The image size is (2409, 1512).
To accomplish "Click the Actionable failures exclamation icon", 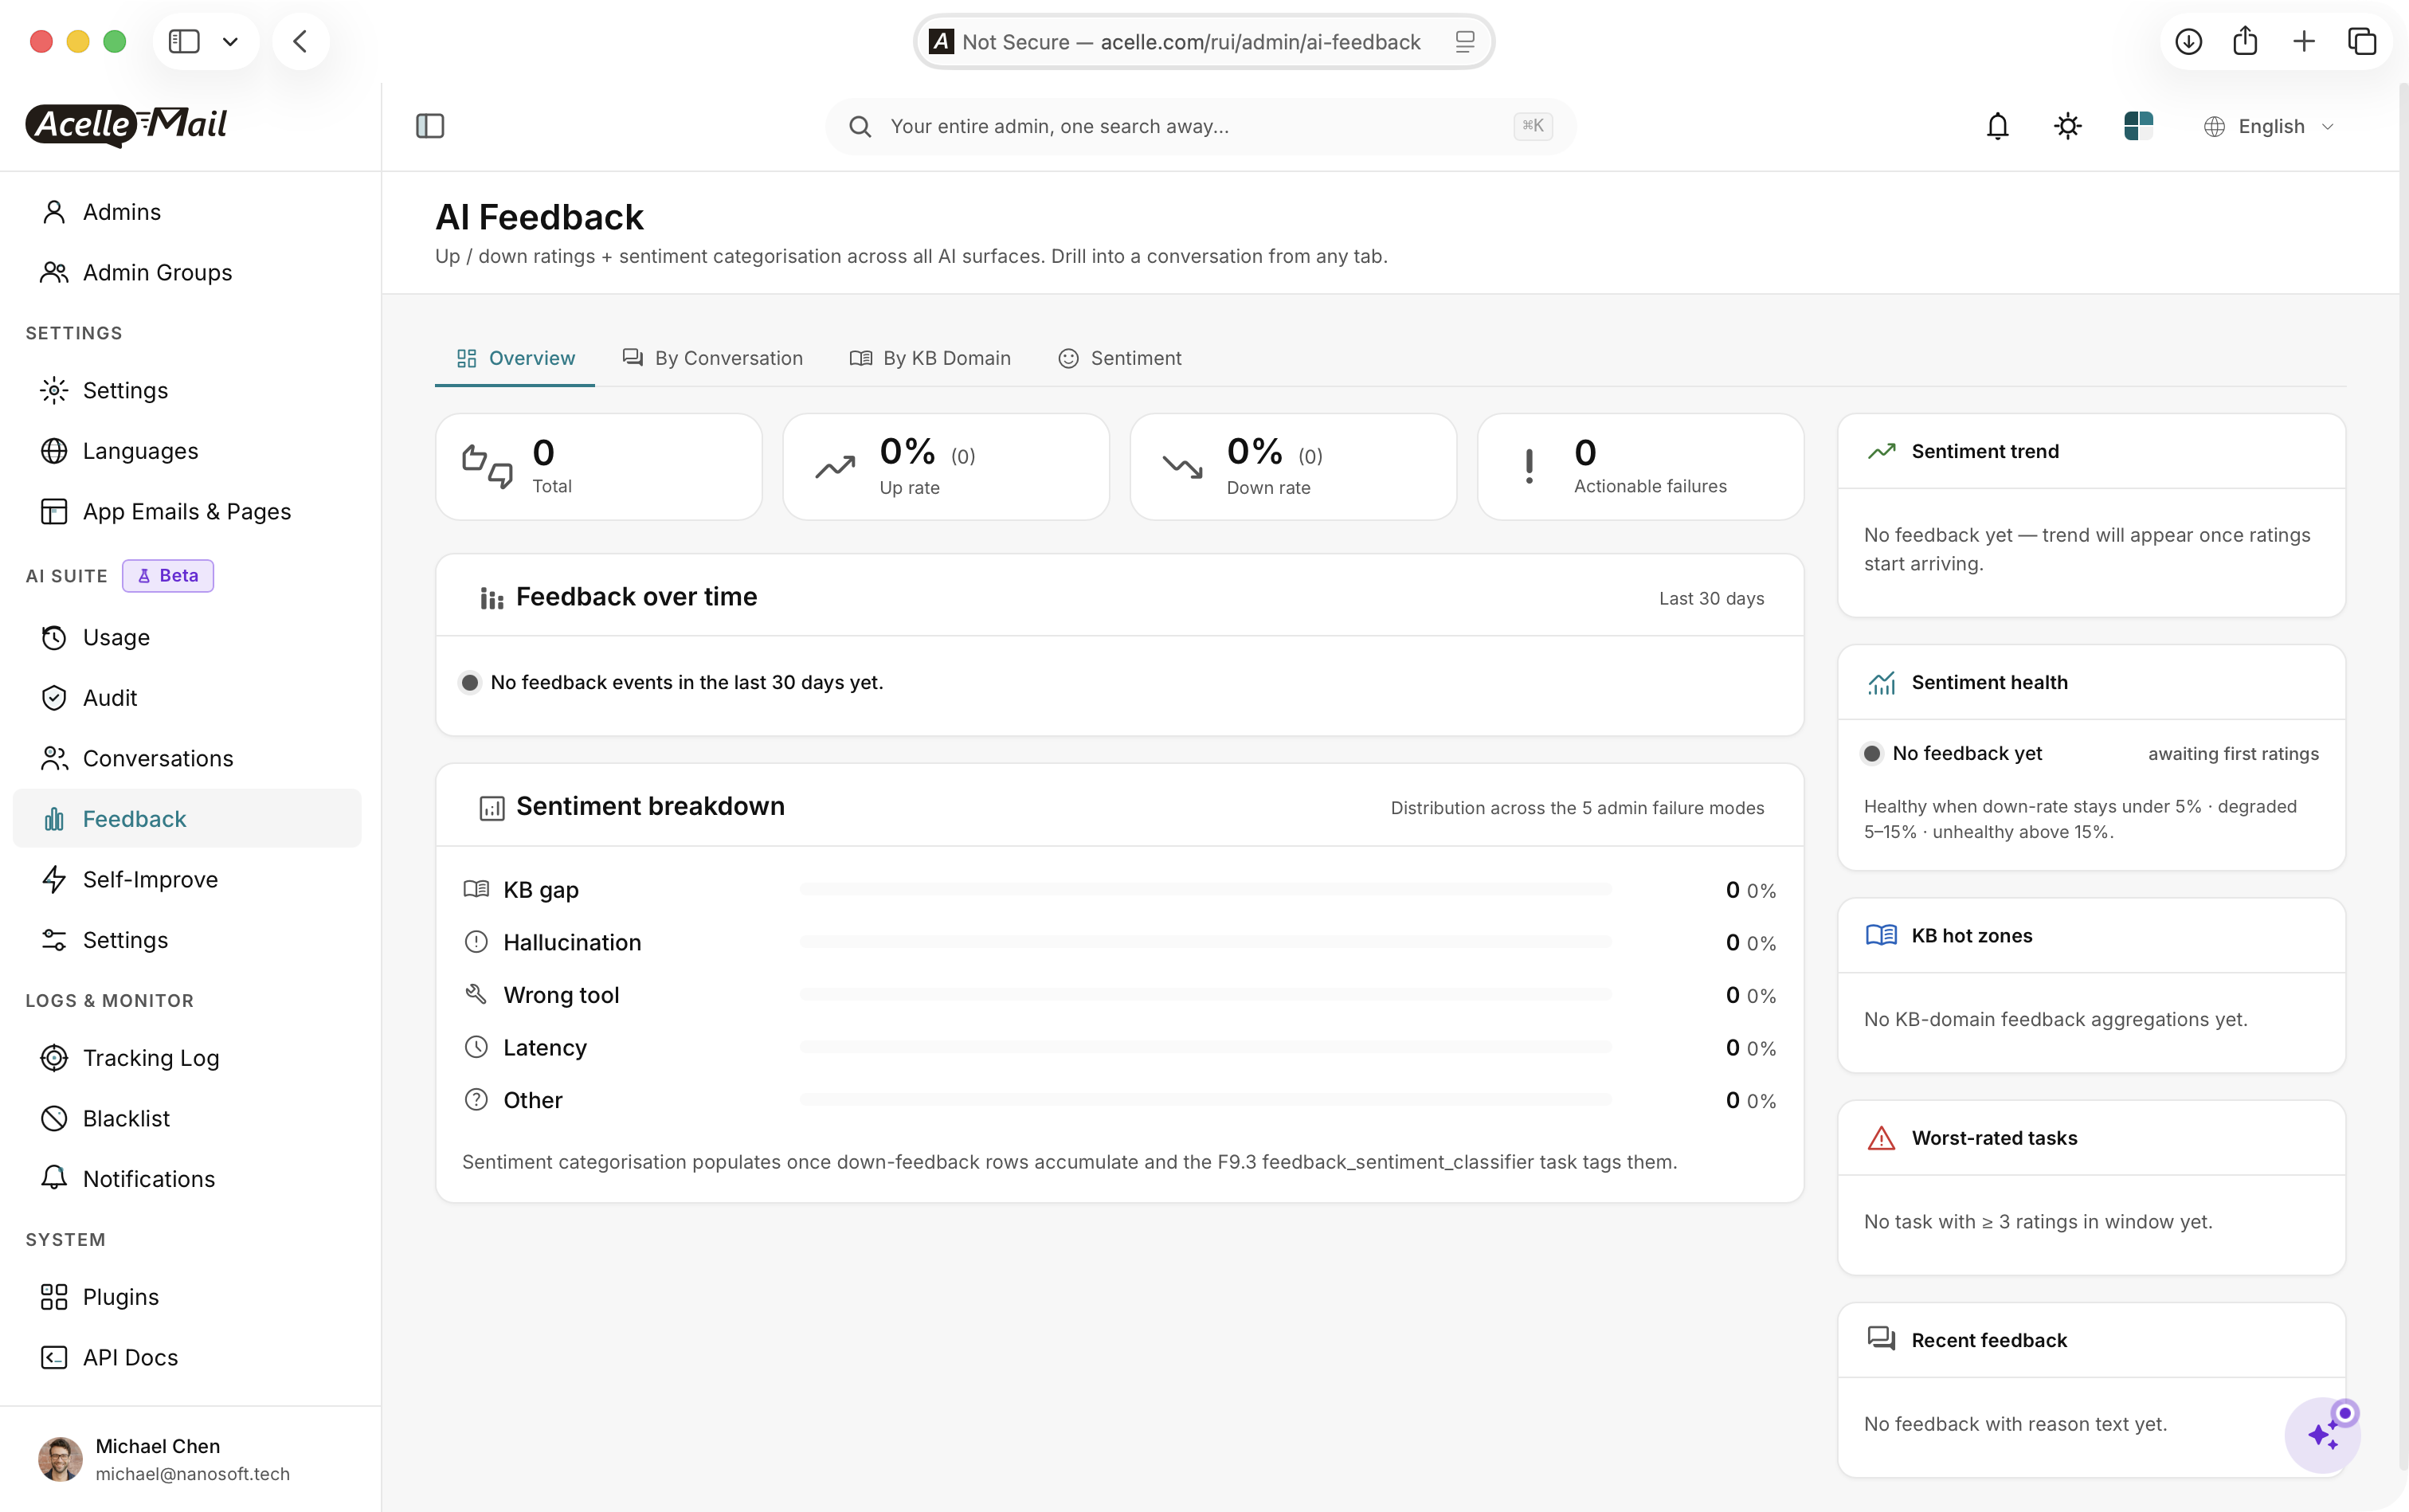I will tap(1529, 467).
